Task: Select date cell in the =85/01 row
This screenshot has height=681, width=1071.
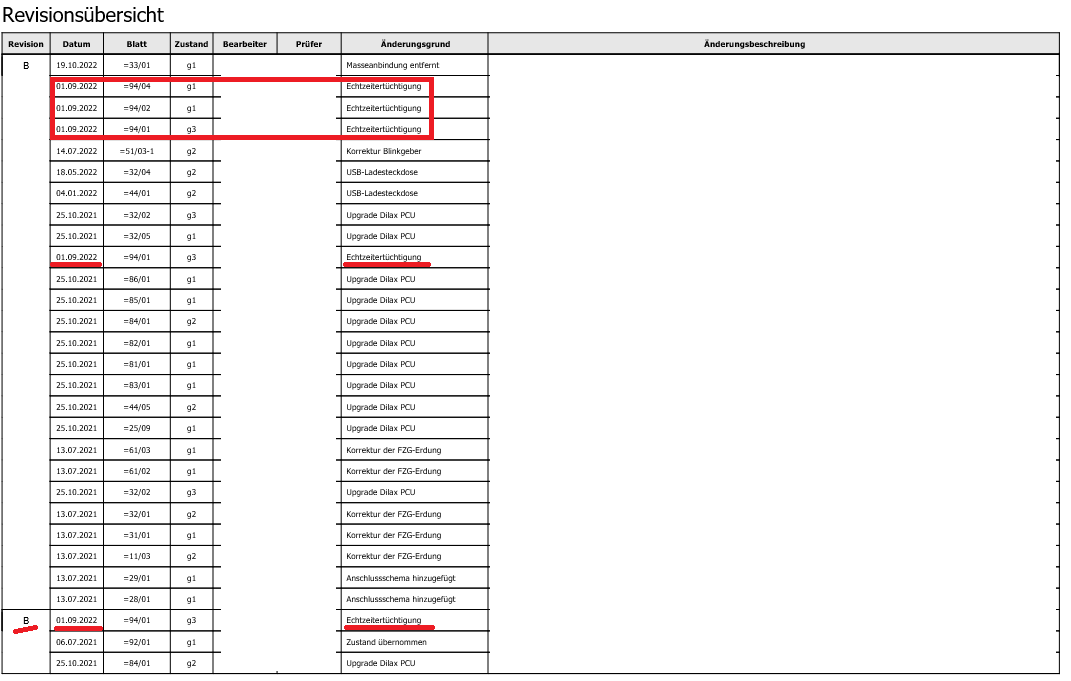Action: [76, 301]
